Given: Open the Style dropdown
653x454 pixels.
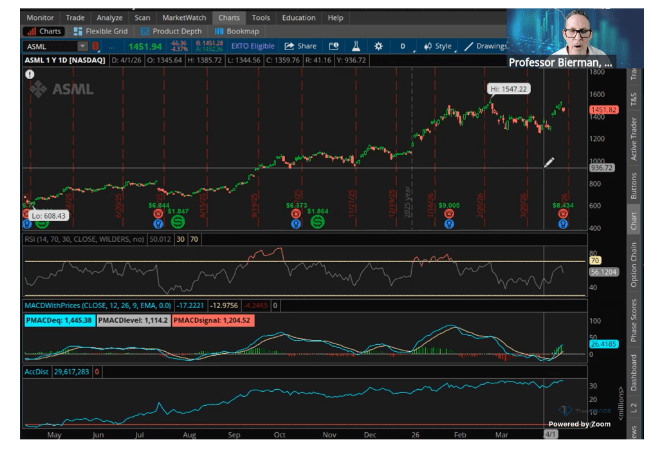Looking at the screenshot, I should (x=438, y=46).
